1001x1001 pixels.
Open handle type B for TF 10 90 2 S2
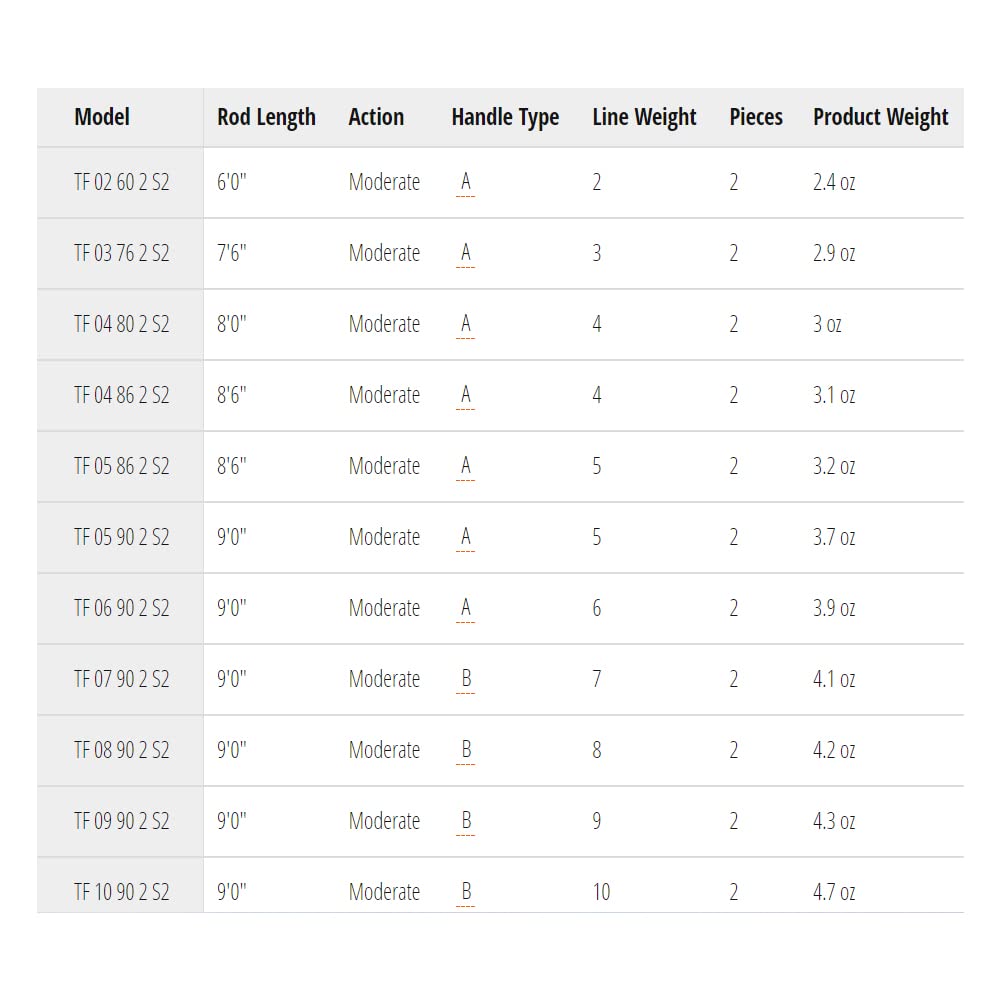(466, 893)
